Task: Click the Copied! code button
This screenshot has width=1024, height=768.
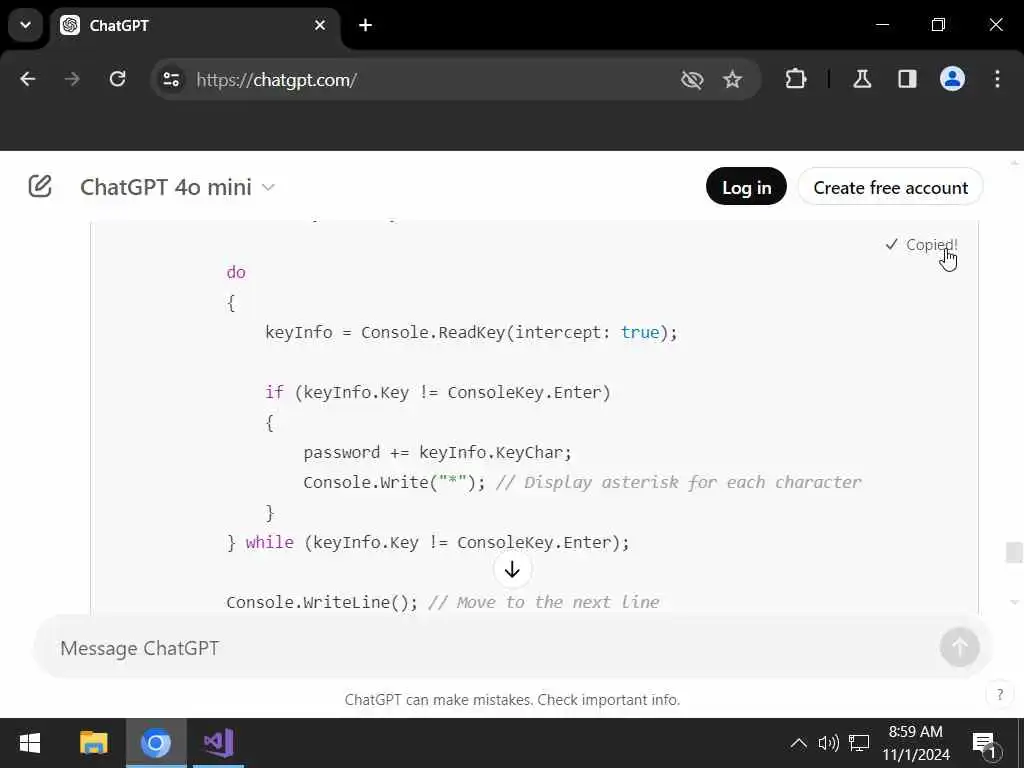Action: click(x=921, y=245)
